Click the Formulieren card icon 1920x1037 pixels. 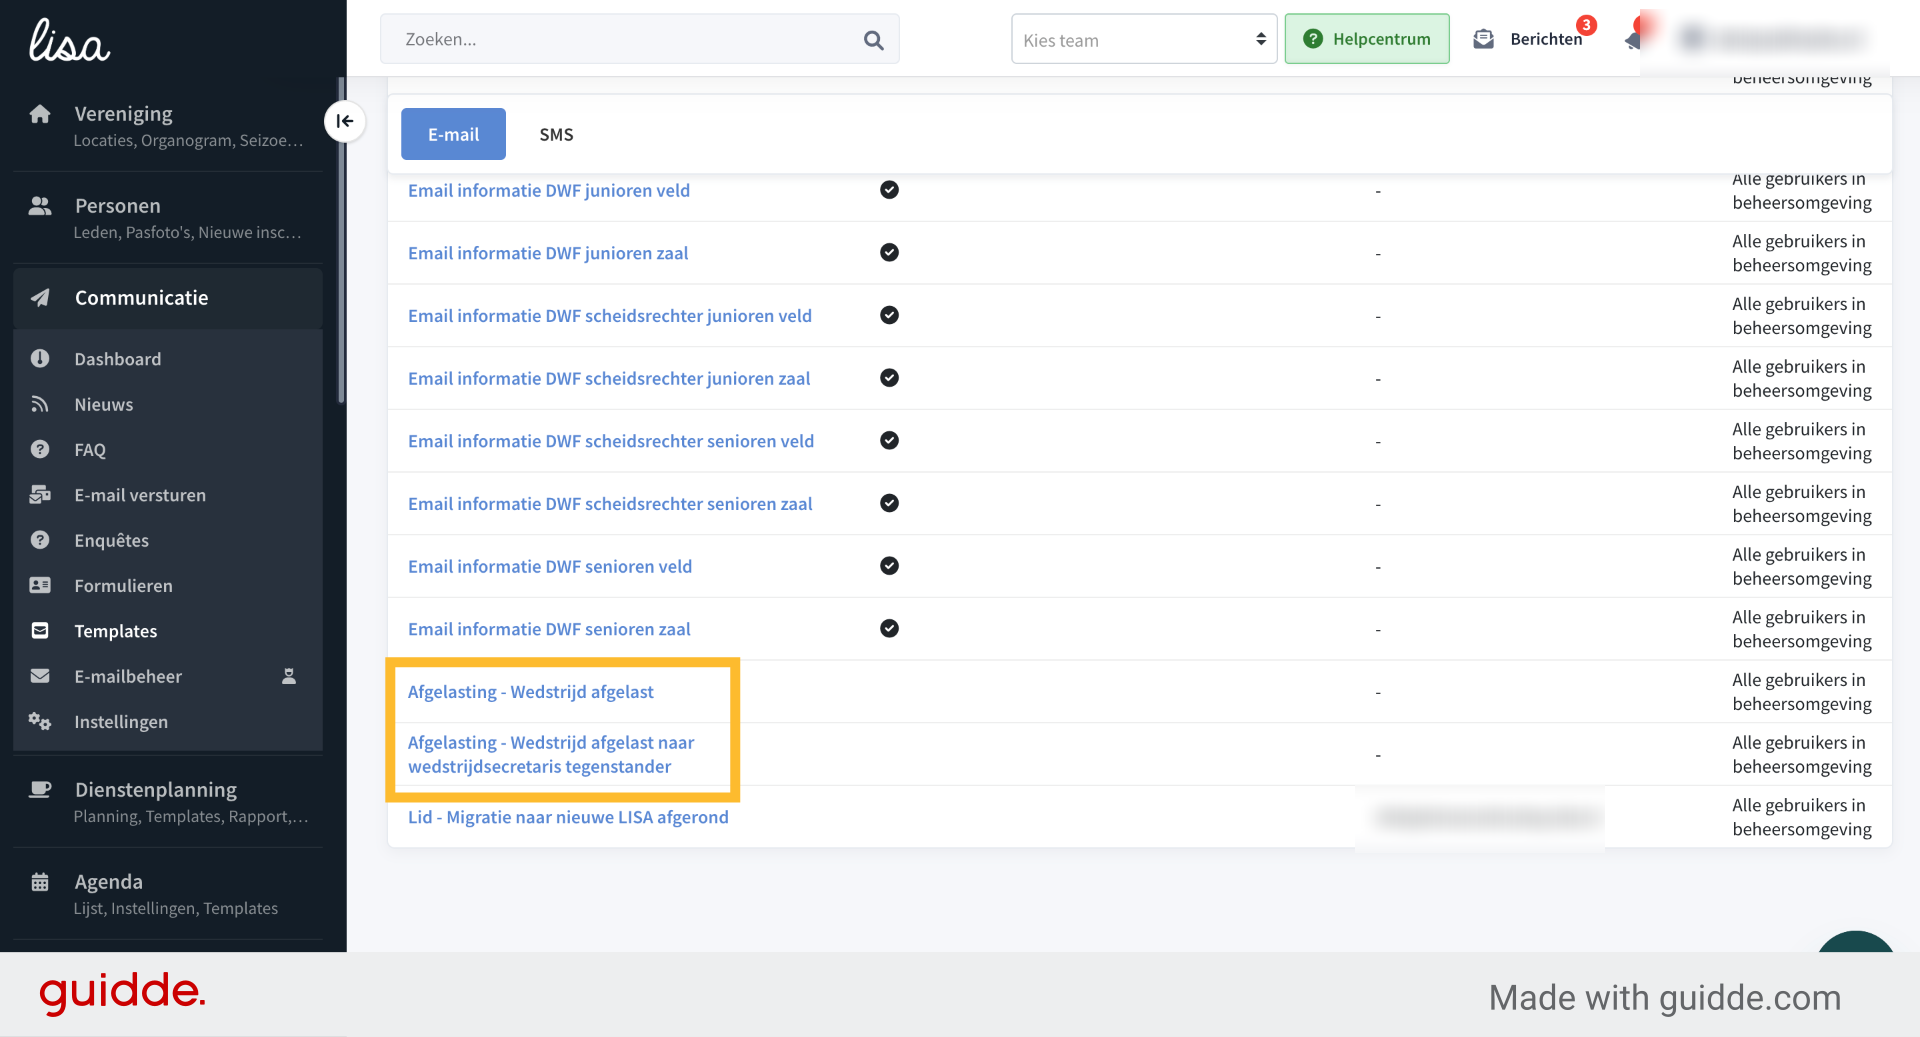click(x=40, y=585)
